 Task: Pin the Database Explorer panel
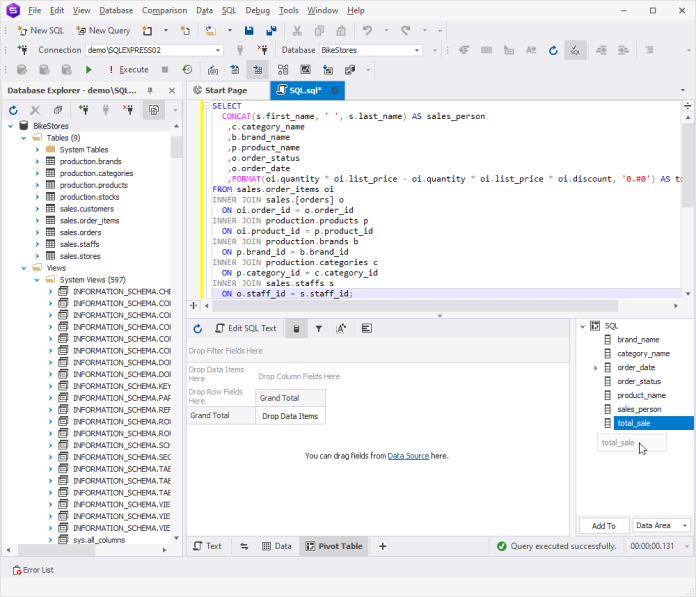coord(151,90)
